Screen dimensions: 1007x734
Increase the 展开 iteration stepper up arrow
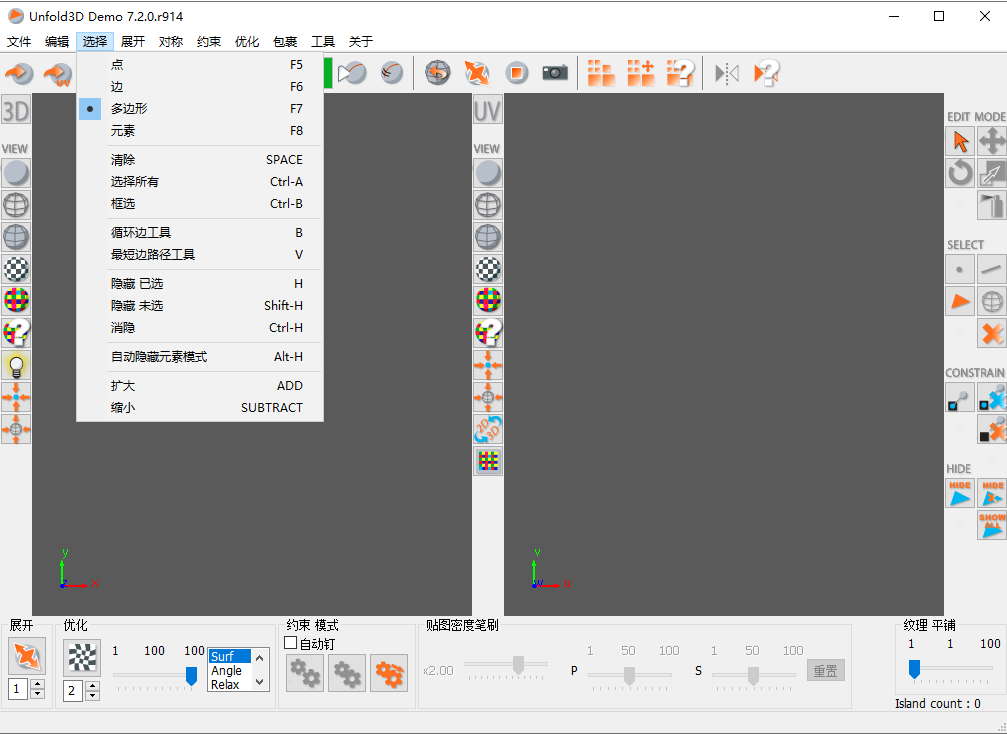[x=38, y=685]
